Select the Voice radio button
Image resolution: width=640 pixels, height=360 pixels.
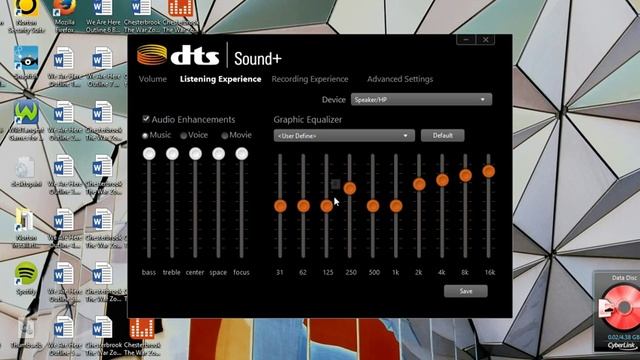(183, 136)
